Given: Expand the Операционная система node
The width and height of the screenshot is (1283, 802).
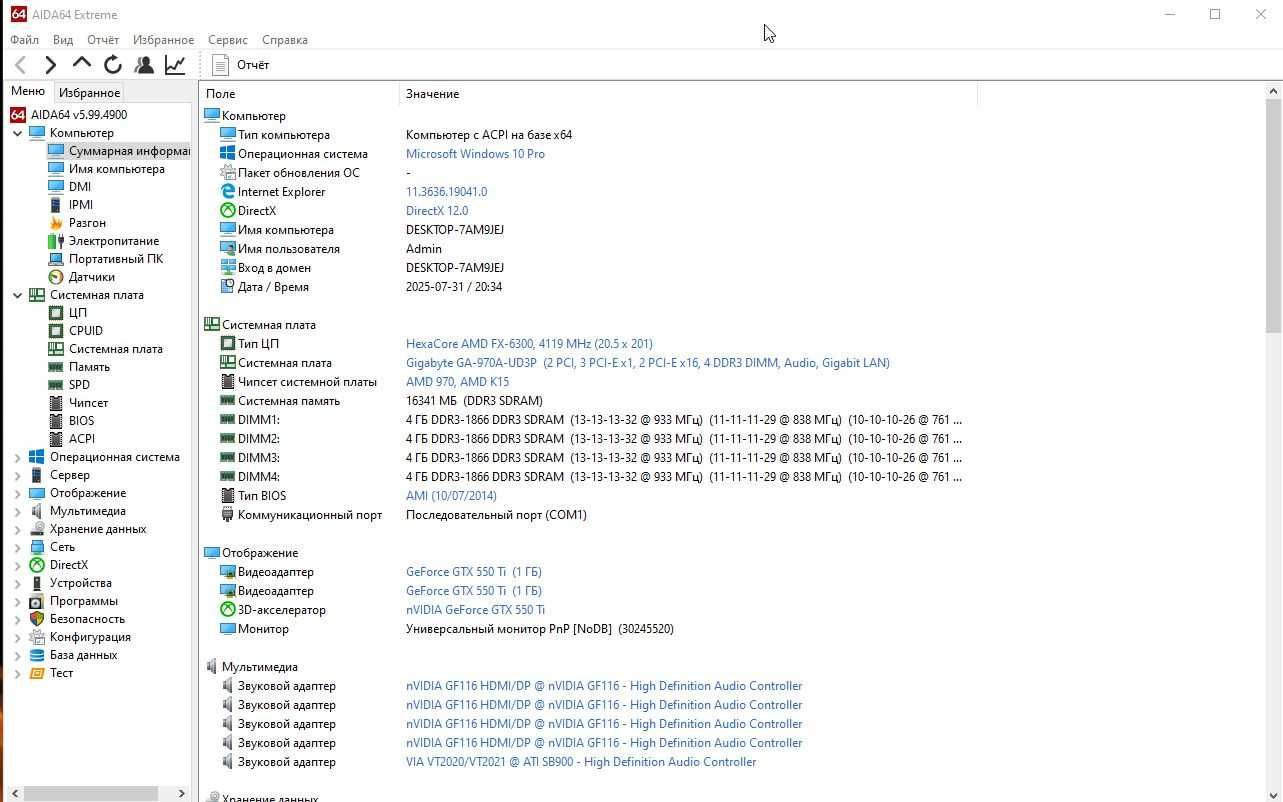Looking at the screenshot, I should (x=17, y=457).
